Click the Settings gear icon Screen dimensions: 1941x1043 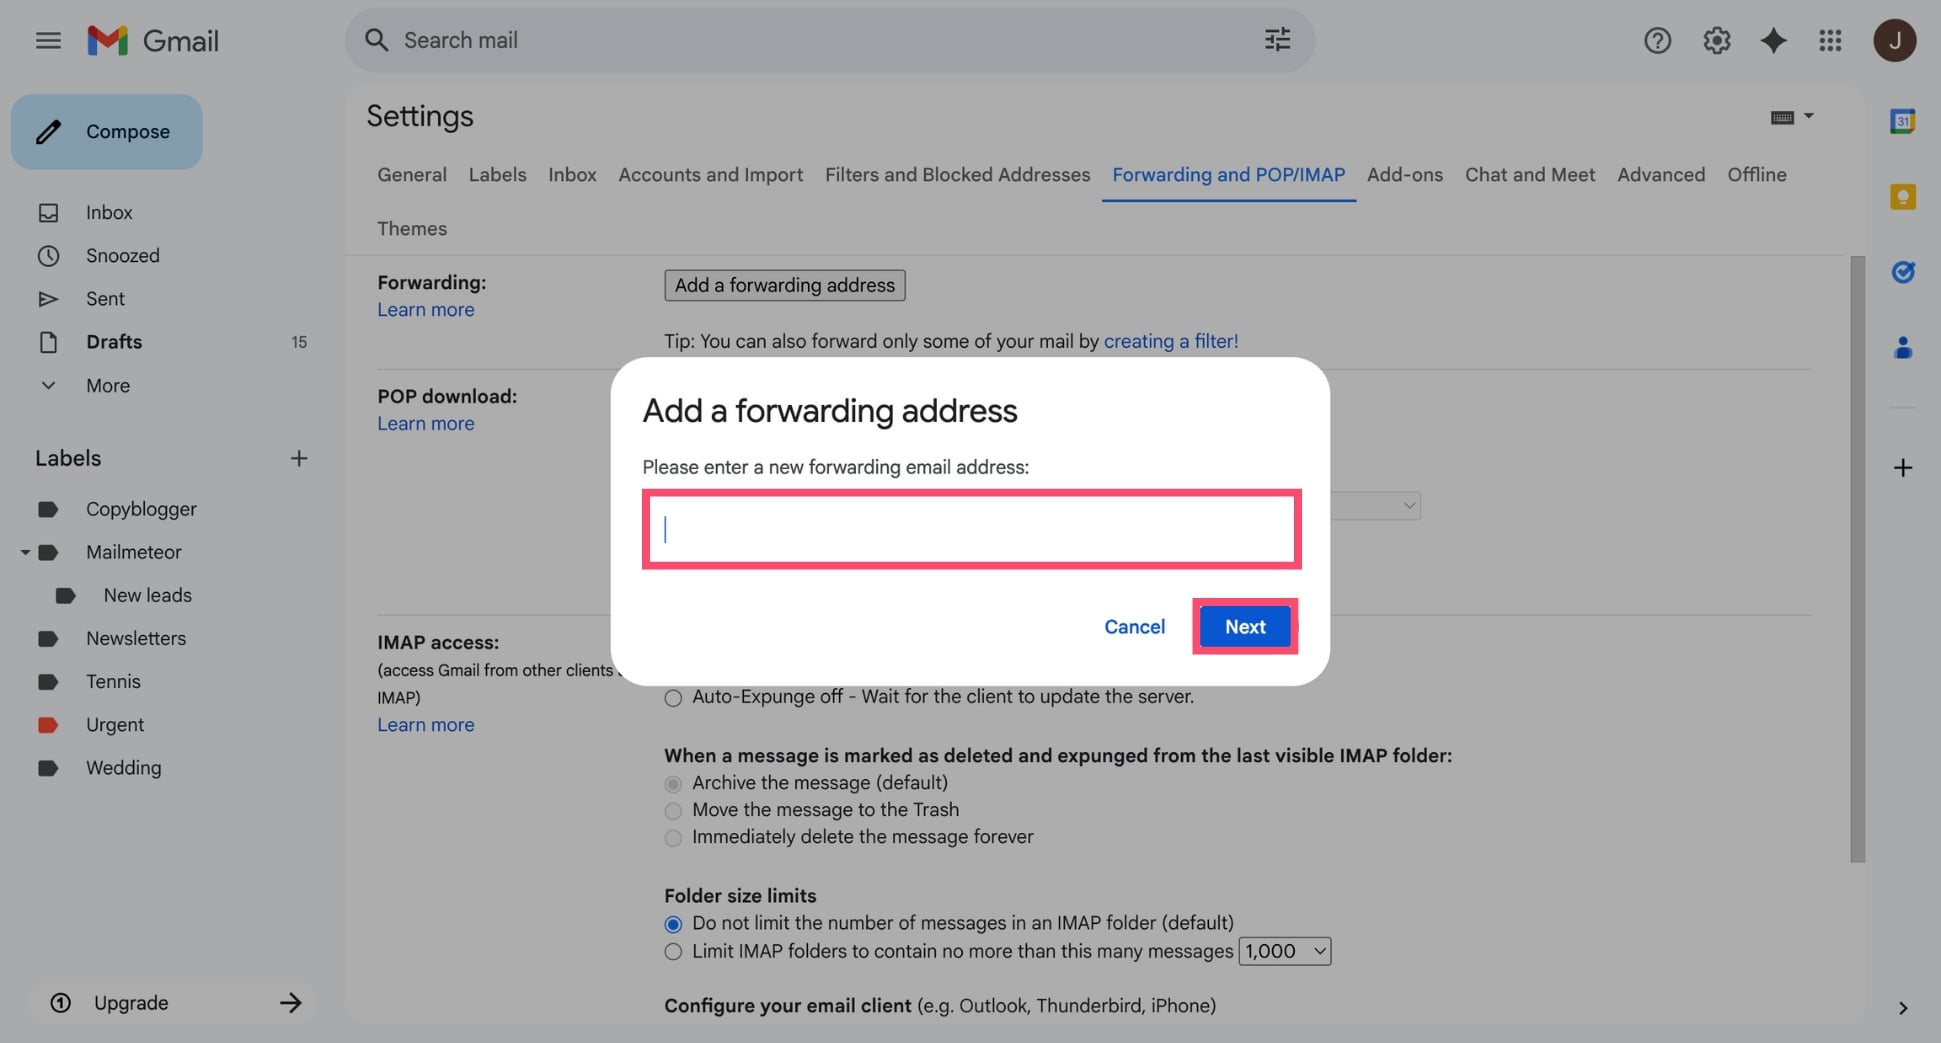(1716, 40)
